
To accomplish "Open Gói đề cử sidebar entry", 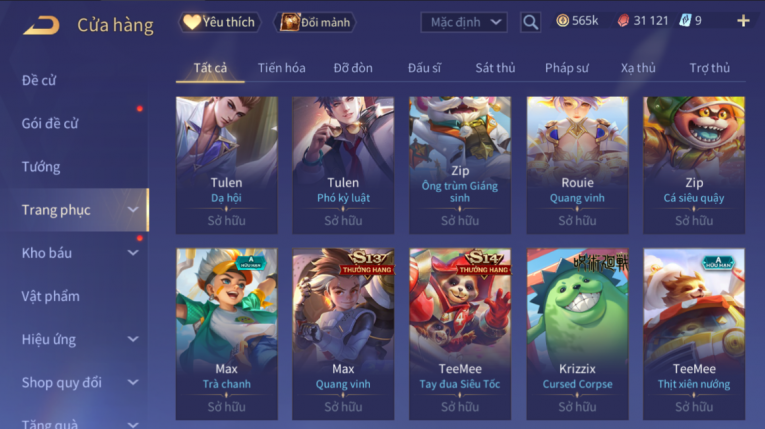I will coord(50,123).
